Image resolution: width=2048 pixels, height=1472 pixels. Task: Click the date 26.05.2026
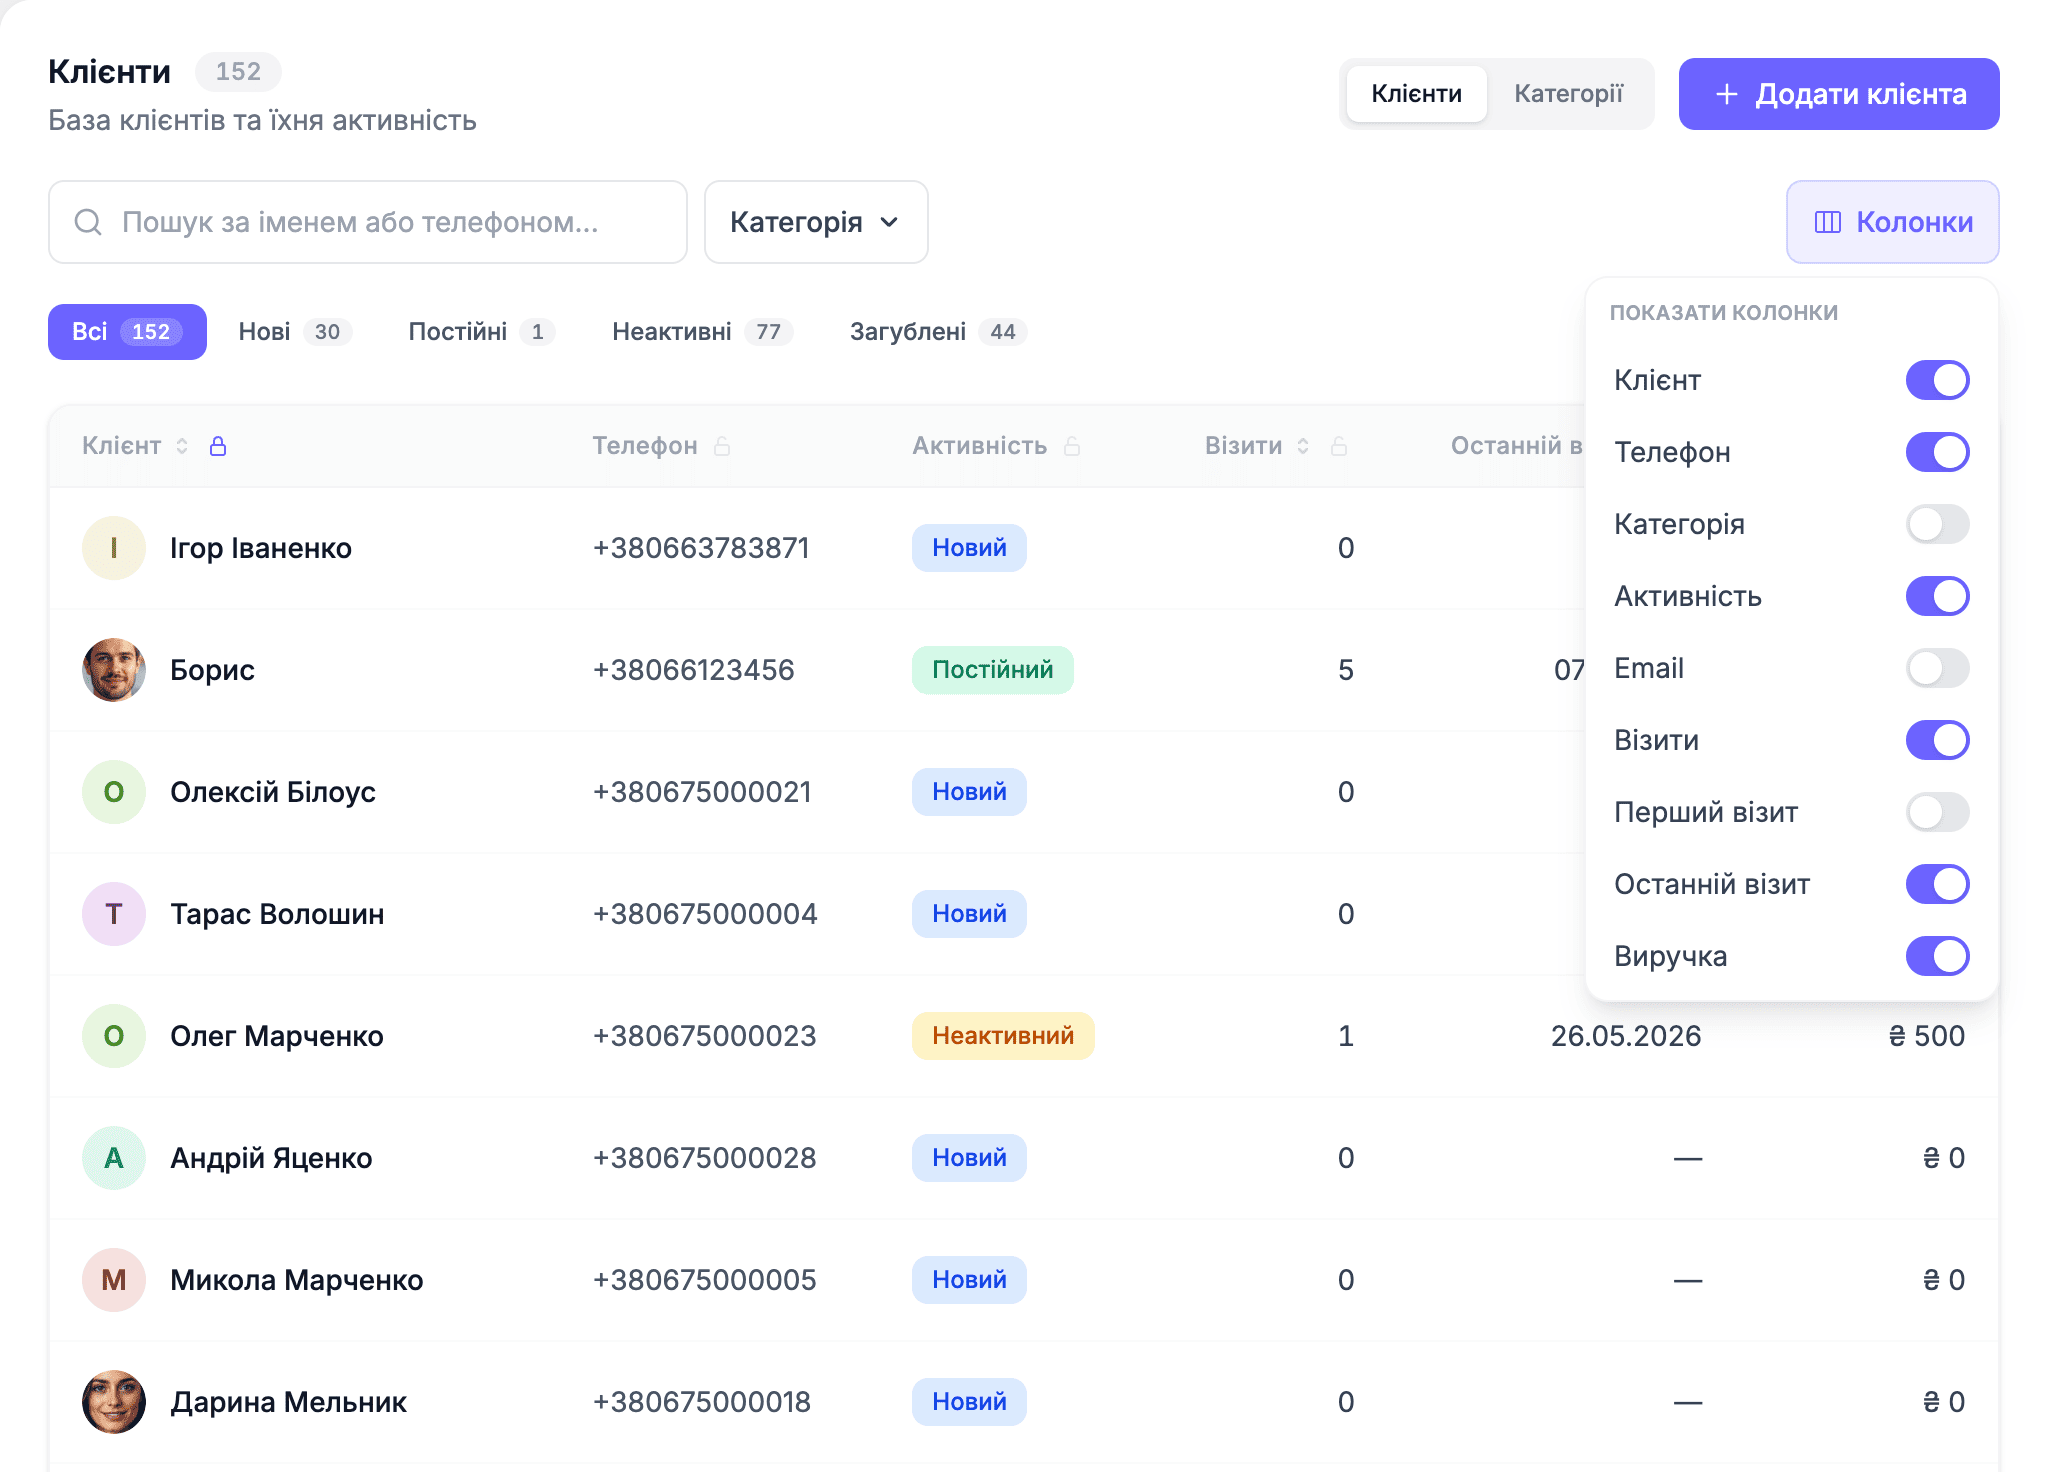coord(1626,1036)
